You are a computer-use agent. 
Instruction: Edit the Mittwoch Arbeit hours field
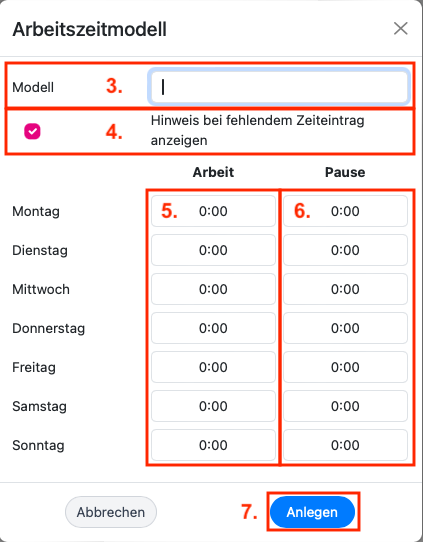click(213, 289)
